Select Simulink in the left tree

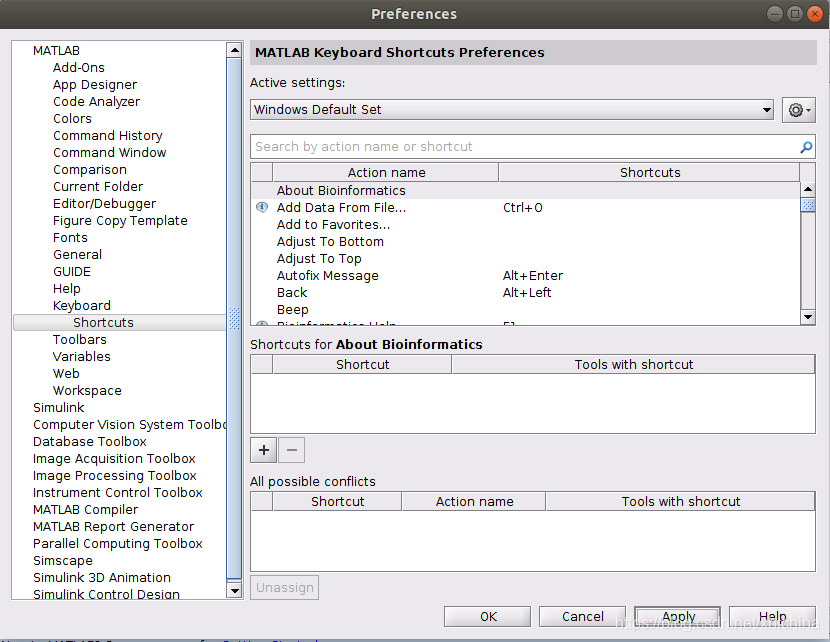[x=58, y=407]
